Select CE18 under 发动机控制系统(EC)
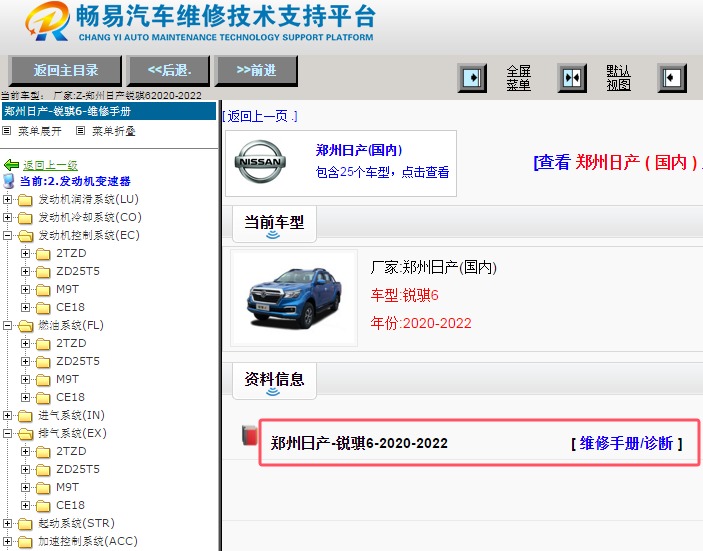 (70, 308)
